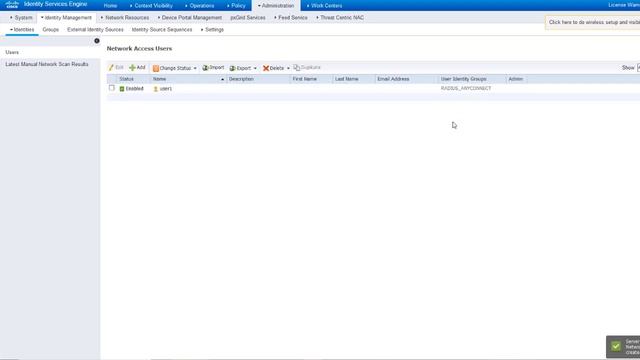640x360 pixels.
Task: Expand the System submenu
Action: coord(21,18)
